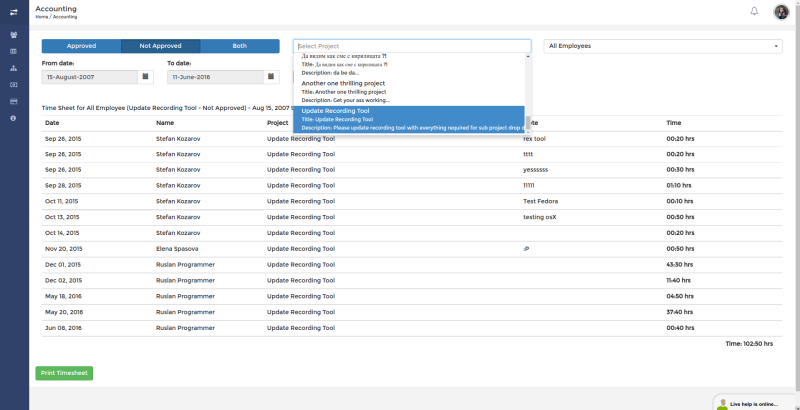Click the 11:40 hrs time cell

(x=679, y=280)
